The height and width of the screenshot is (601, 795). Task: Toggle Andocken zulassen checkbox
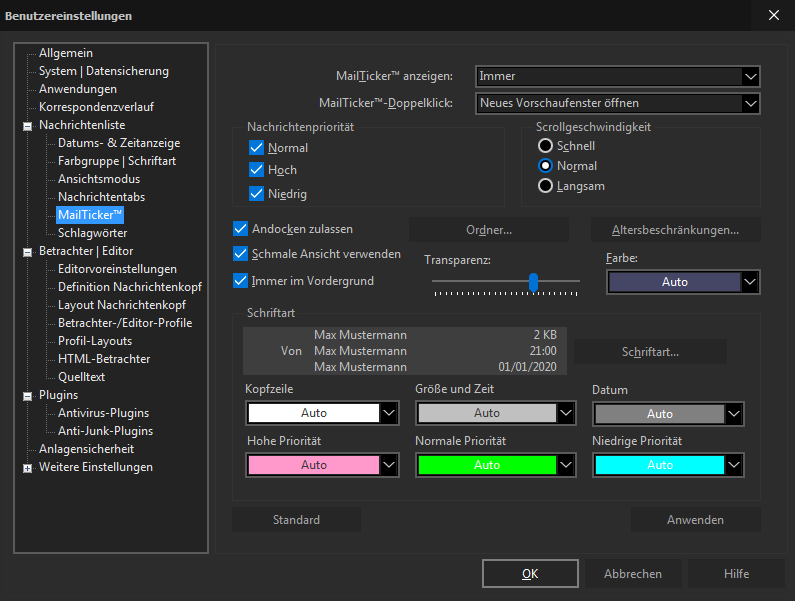[240, 229]
